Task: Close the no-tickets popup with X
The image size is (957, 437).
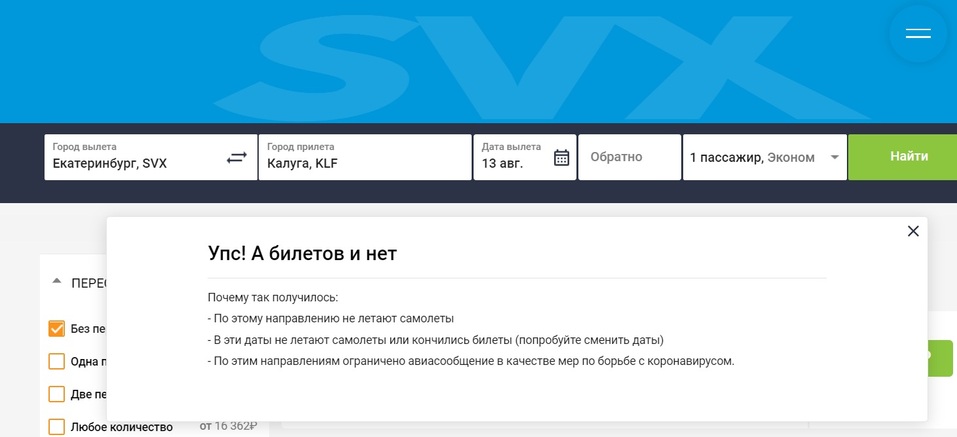Action: coord(912,231)
